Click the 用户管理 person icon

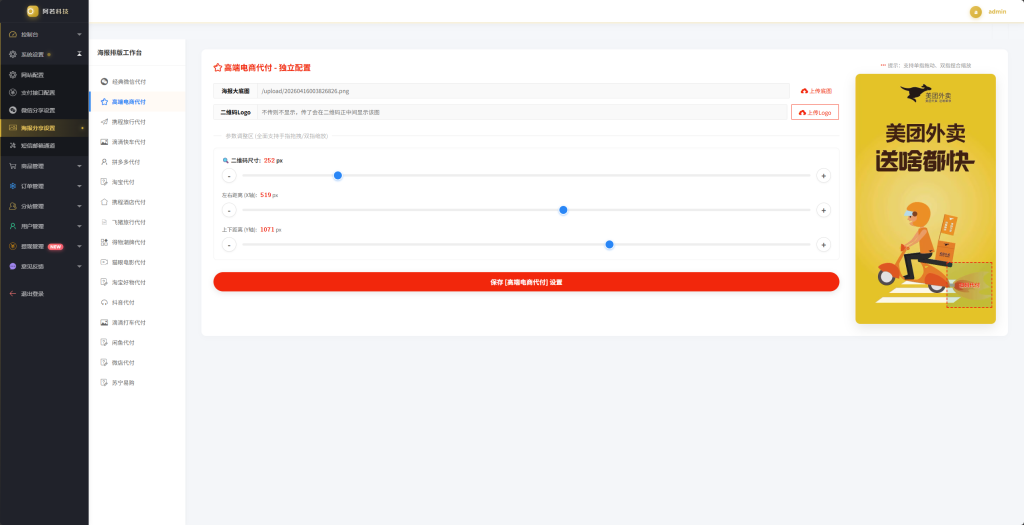(13, 227)
